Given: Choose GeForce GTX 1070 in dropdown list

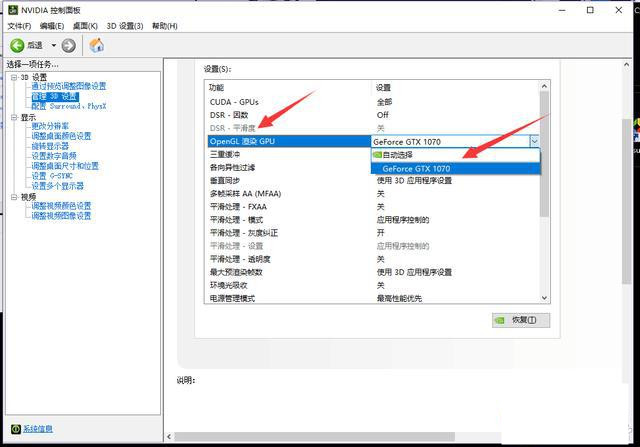Looking at the screenshot, I should coord(455,169).
